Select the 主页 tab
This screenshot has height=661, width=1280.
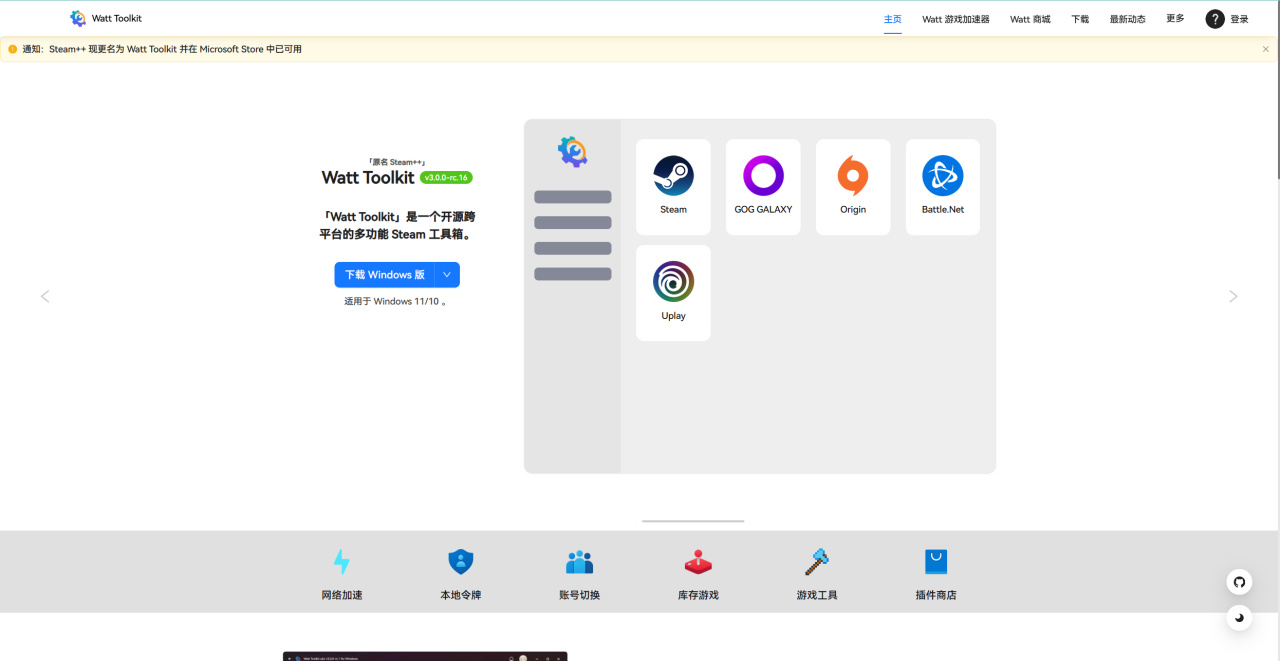893,19
